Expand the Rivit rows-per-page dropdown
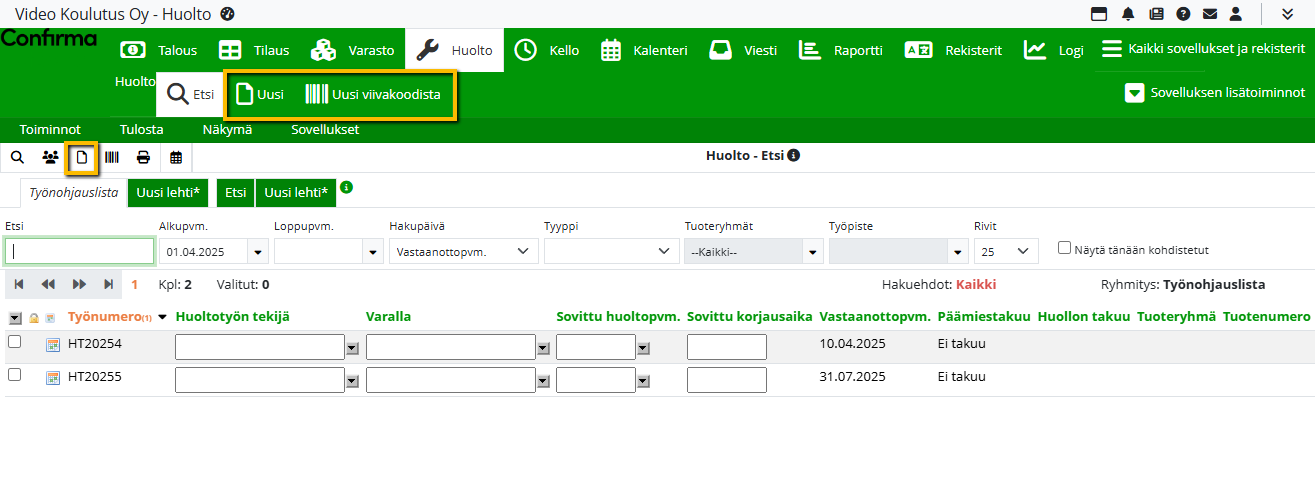 point(1006,251)
